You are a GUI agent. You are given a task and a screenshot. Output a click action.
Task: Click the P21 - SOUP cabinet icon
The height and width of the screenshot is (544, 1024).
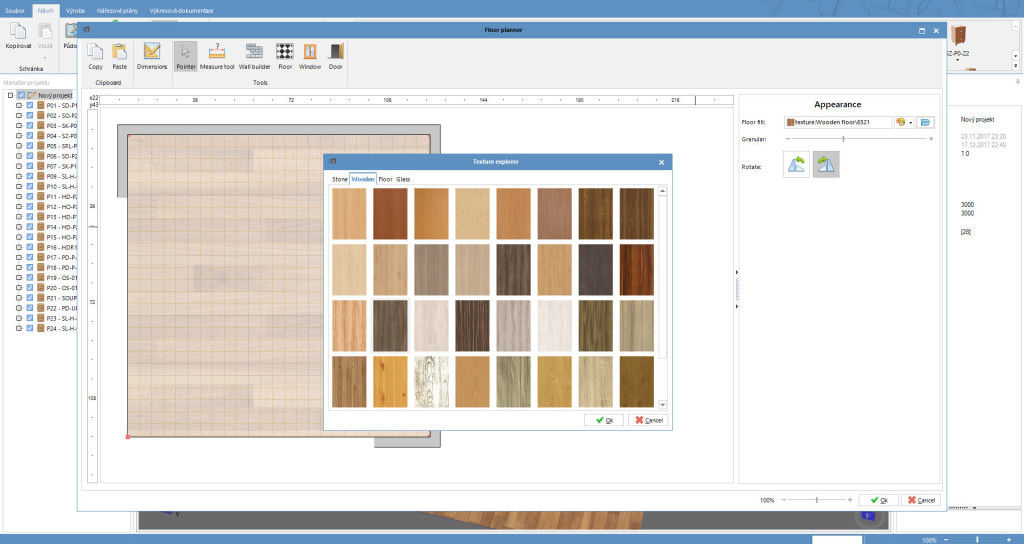tap(40, 298)
